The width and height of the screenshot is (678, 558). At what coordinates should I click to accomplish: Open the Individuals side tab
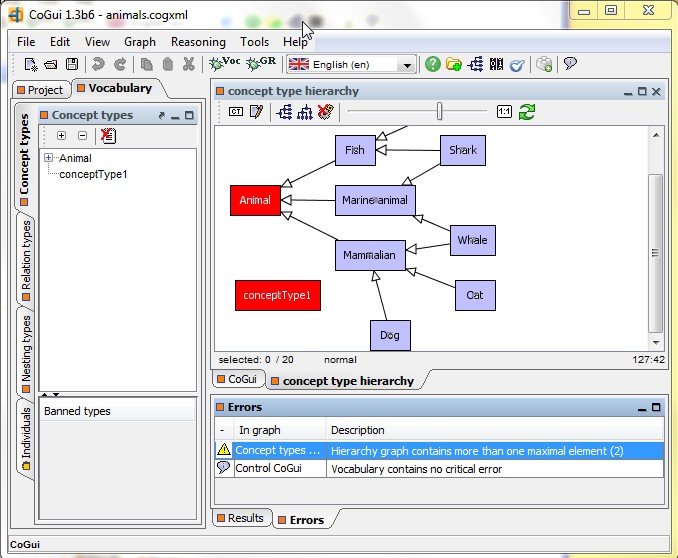coord(26,438)
